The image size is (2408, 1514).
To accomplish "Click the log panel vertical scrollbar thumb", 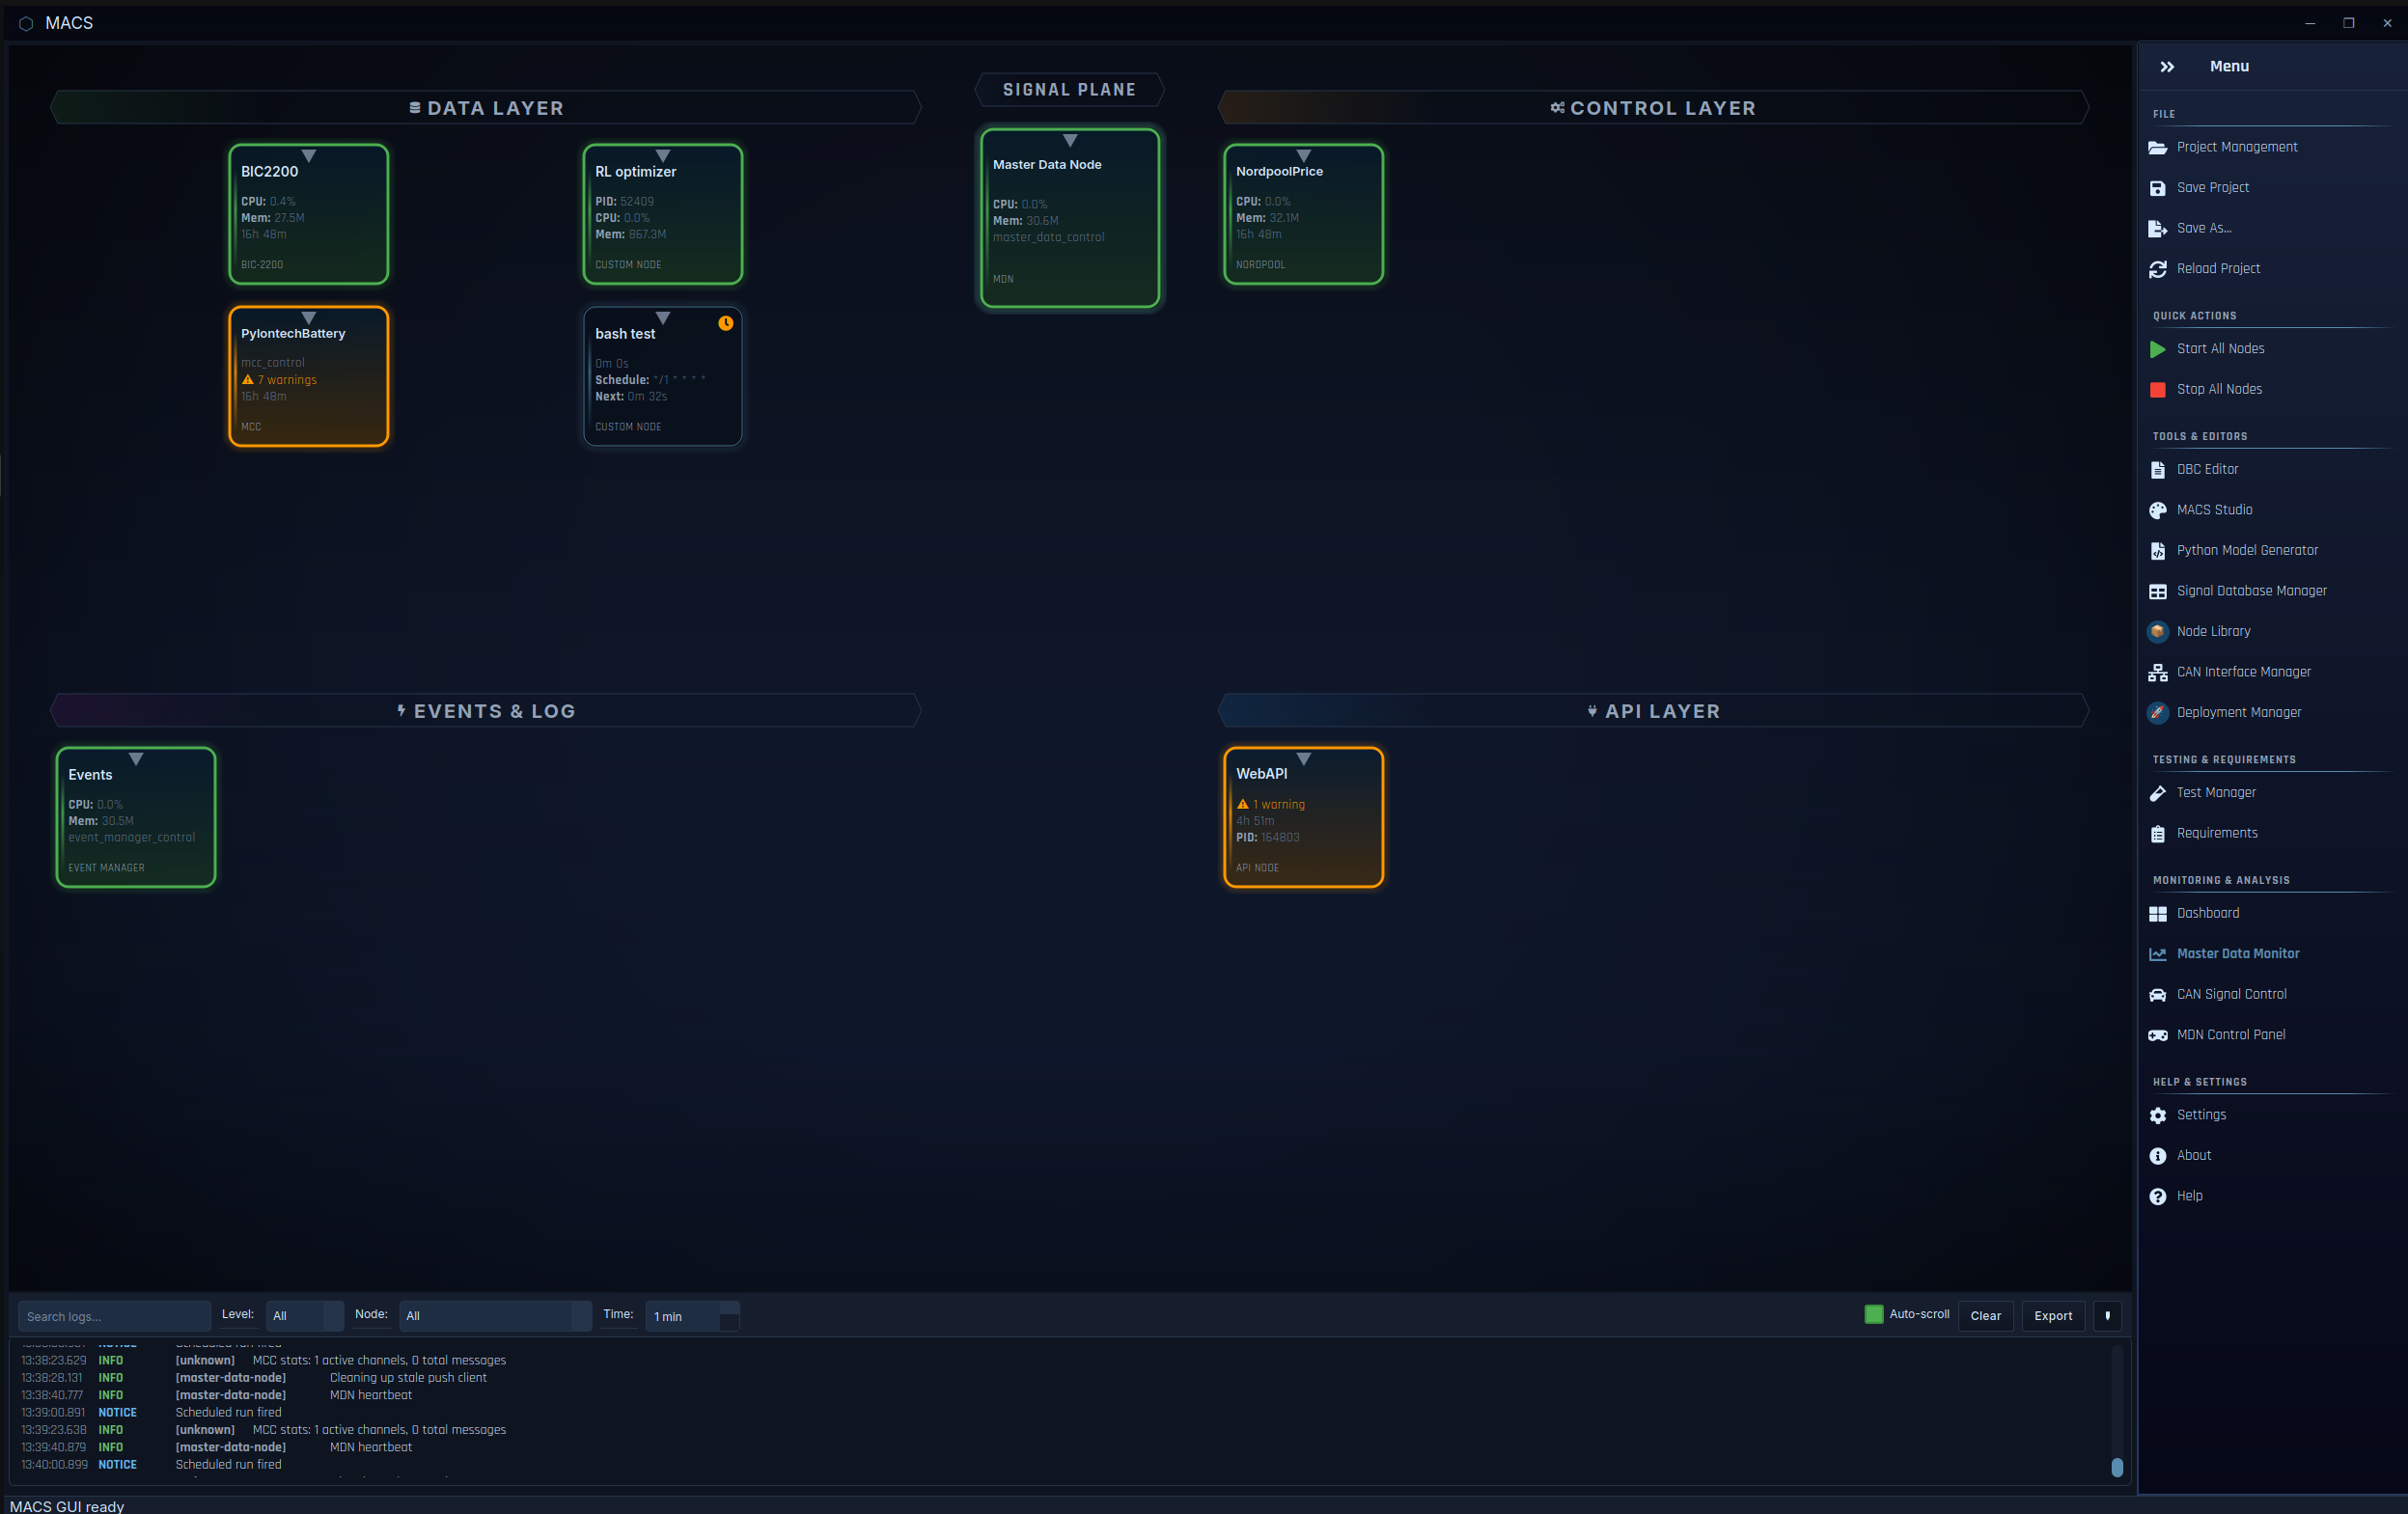I will pos(2117,1467).
